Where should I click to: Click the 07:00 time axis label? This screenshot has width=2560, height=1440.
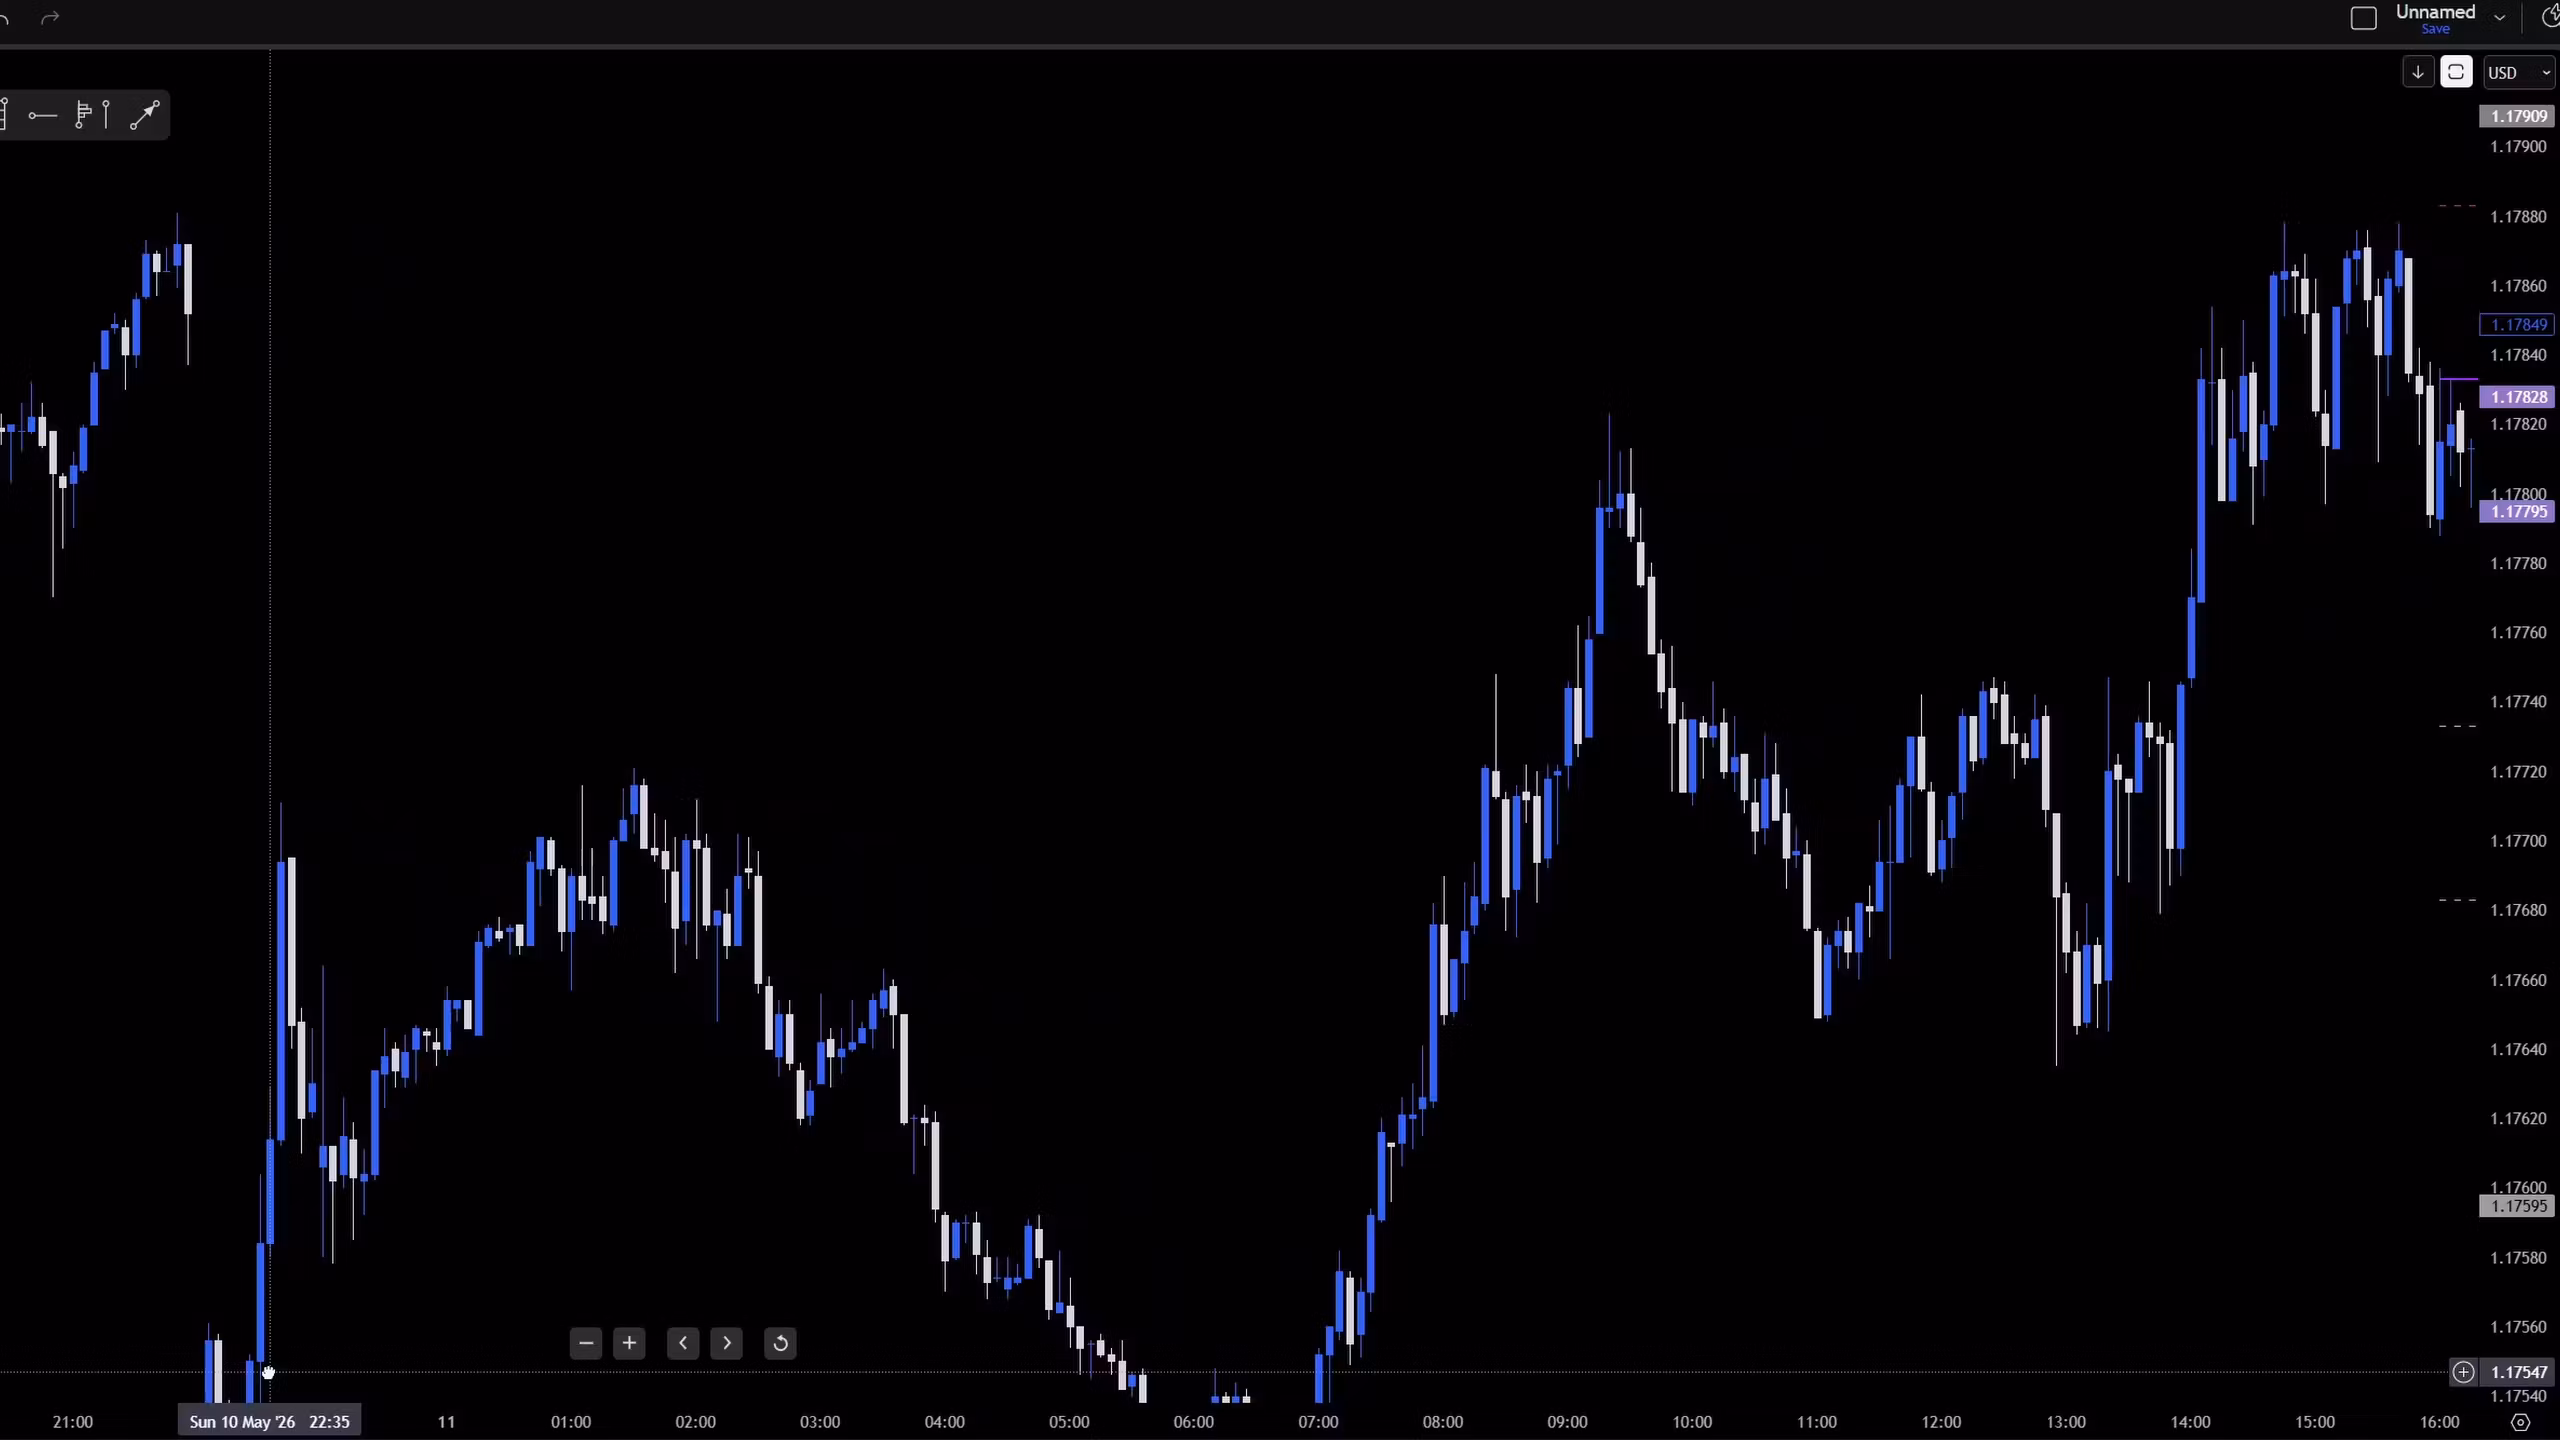tap(1318, 1422)
